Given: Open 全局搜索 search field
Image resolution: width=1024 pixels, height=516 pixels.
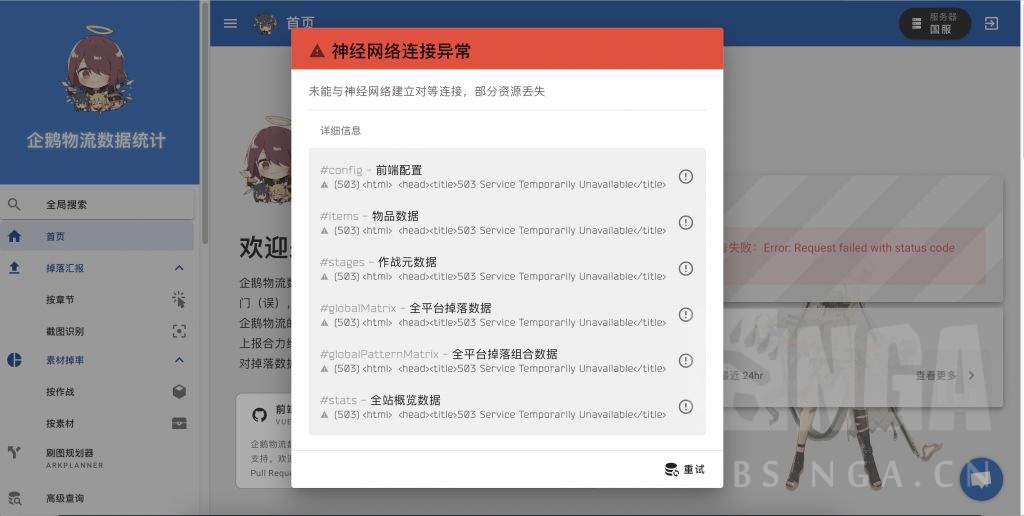Looking at the screenshot, I should pyautogui.click(x=97, y=204).
